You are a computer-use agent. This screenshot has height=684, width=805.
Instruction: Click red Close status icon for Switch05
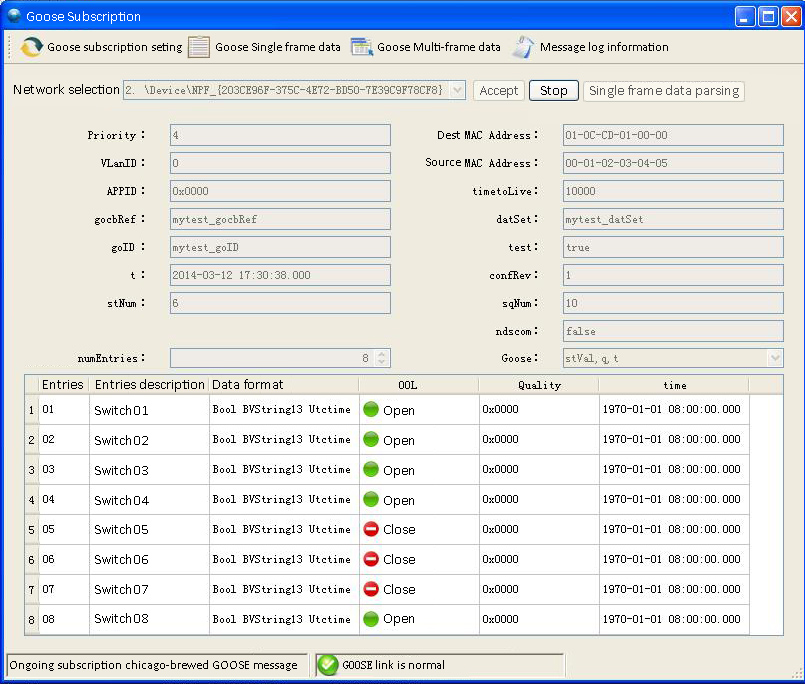(x=371, y=530)
